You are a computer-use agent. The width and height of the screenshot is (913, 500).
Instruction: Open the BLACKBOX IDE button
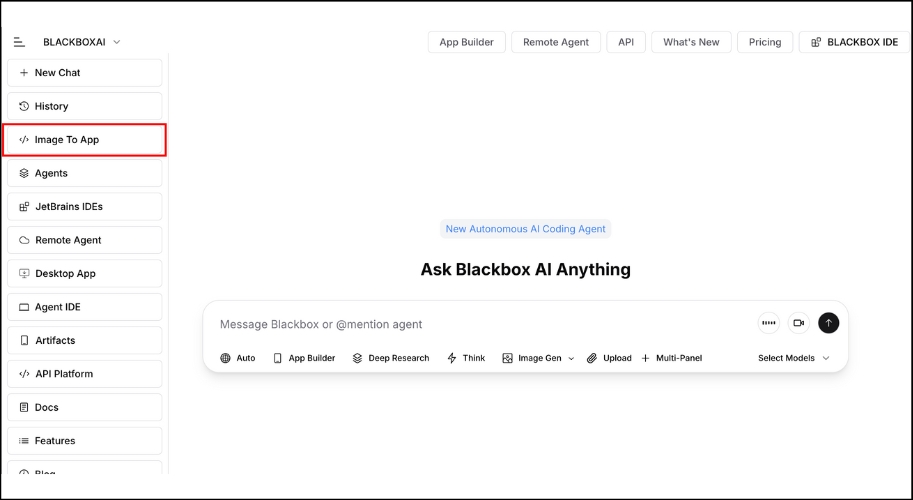pyautogui.click(x=853, y=42)
